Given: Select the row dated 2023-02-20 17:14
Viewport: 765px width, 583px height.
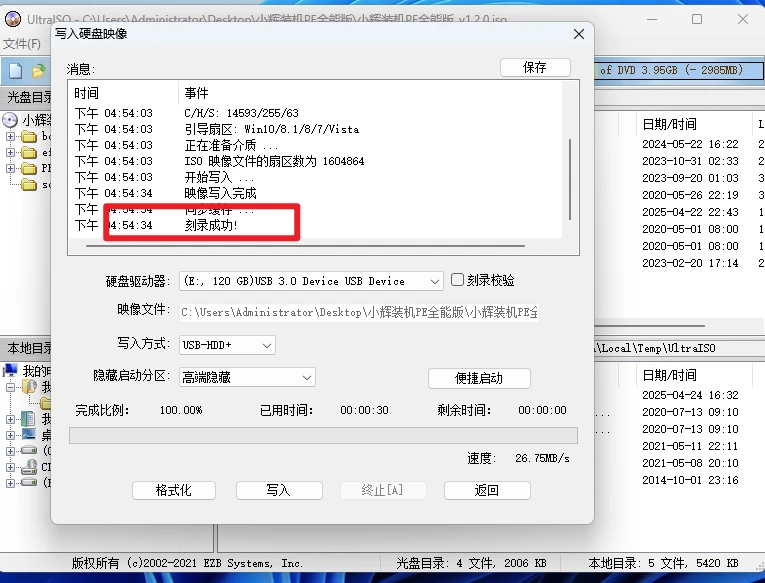Looking at the screenshot, I should click(x=690, y=263).
